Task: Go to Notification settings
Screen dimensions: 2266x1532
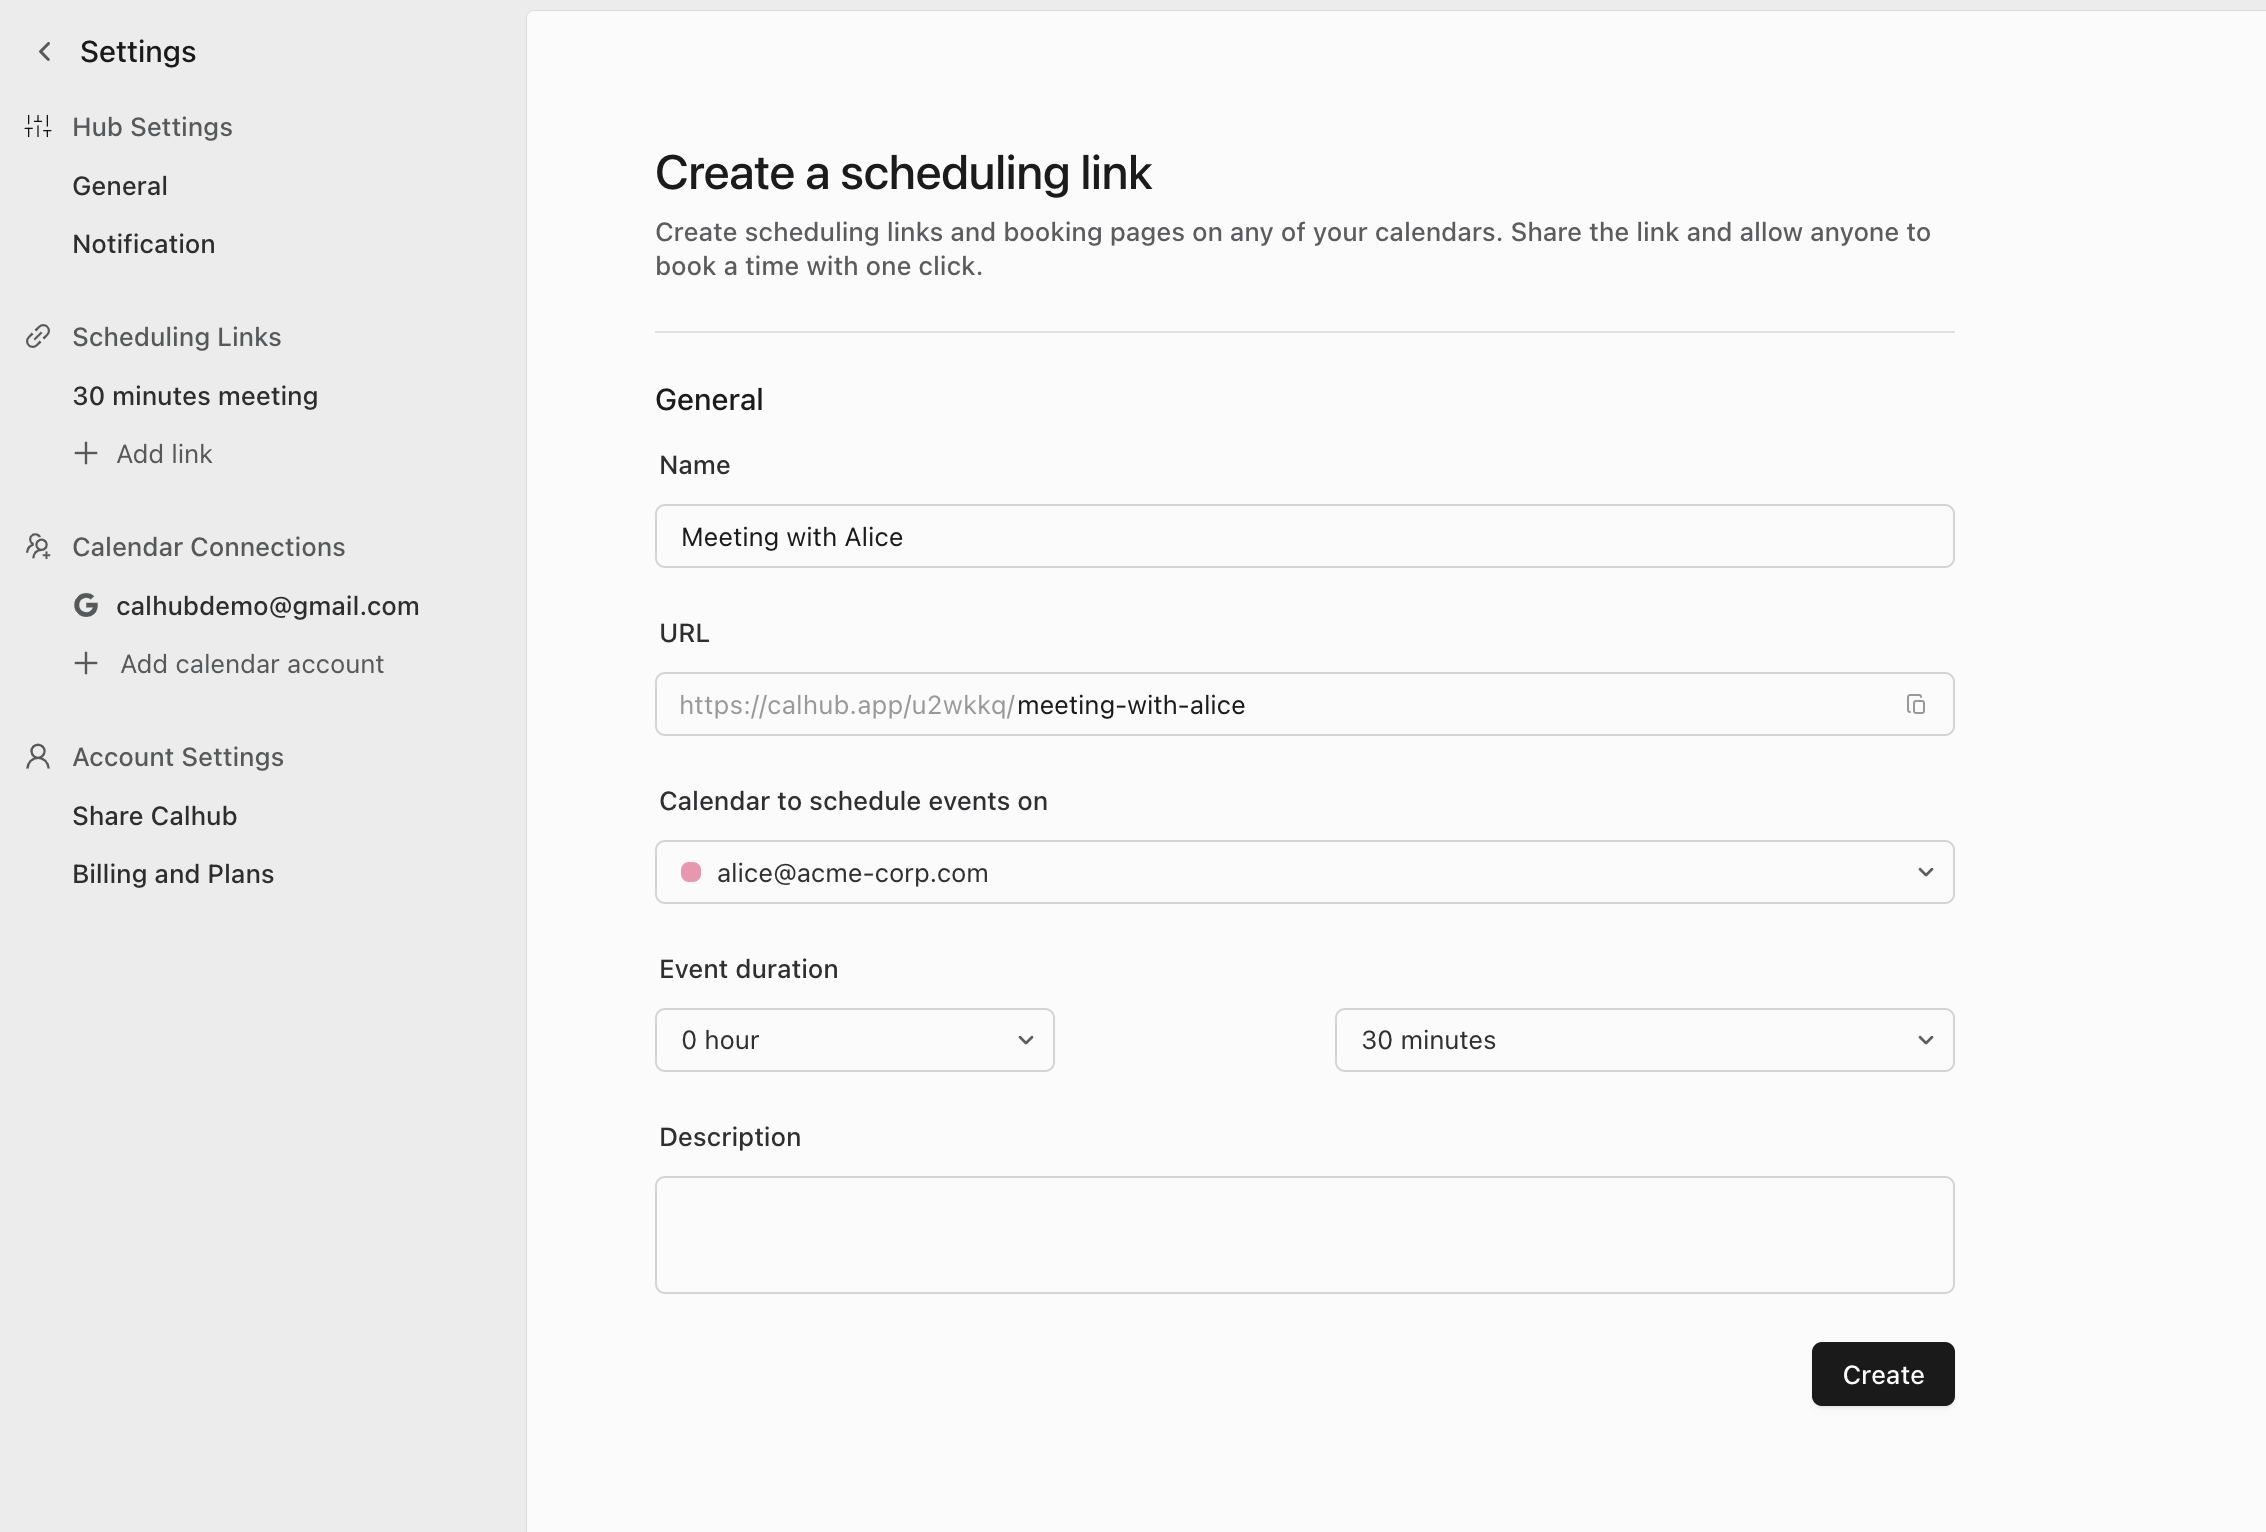Action: click(144, 244)
